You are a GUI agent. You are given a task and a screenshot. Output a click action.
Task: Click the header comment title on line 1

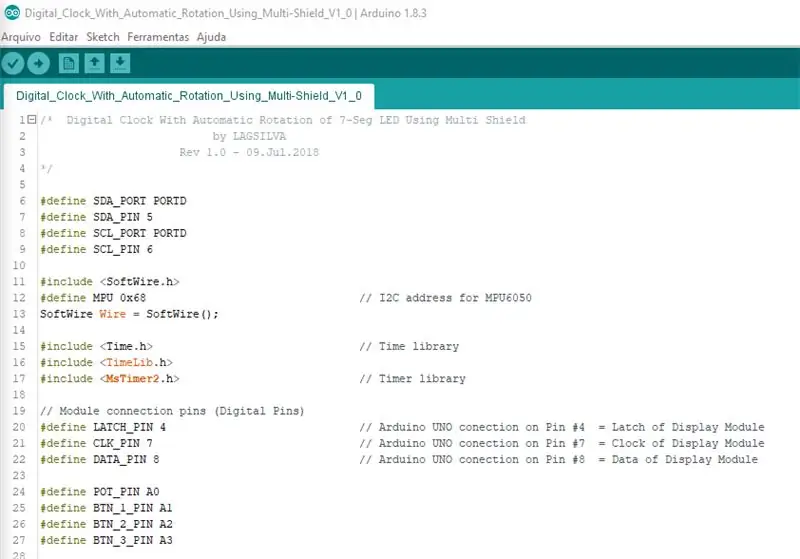(x=296, y=120)
